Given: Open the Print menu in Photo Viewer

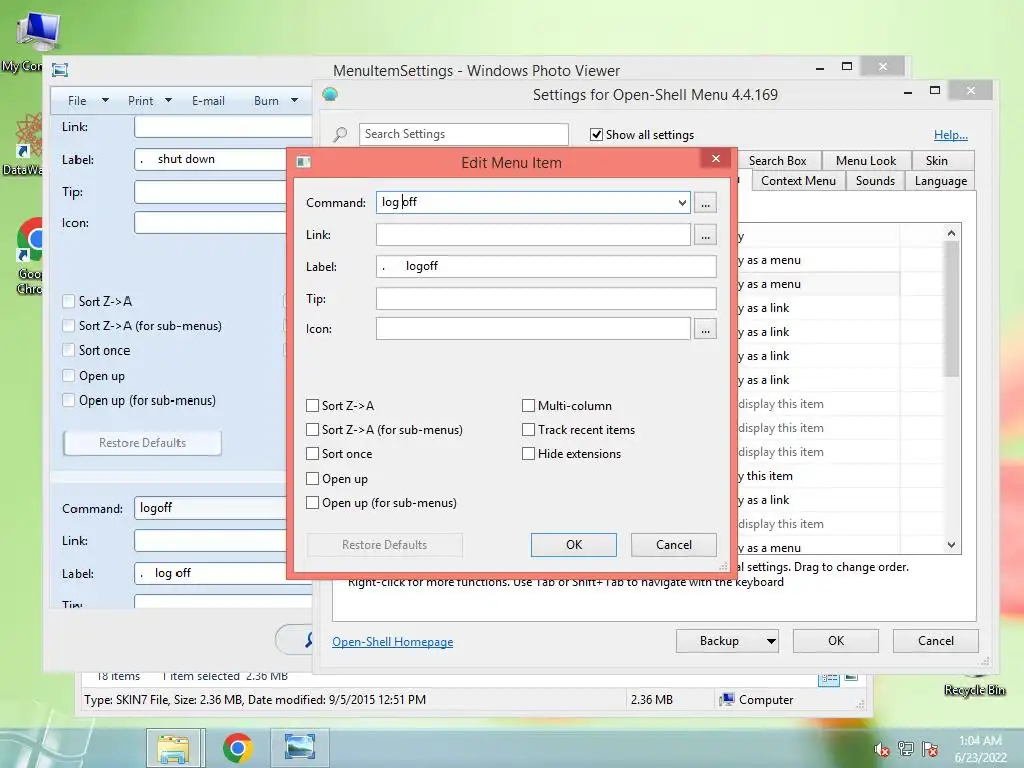Looking at the screenshot, I should tap(150, 101).
